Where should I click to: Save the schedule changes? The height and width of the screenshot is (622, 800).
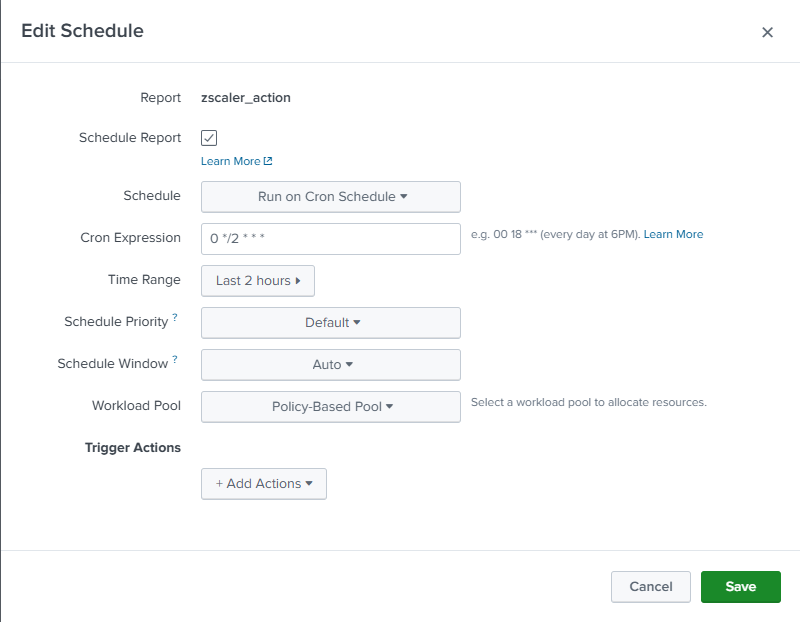click(740, 587)
